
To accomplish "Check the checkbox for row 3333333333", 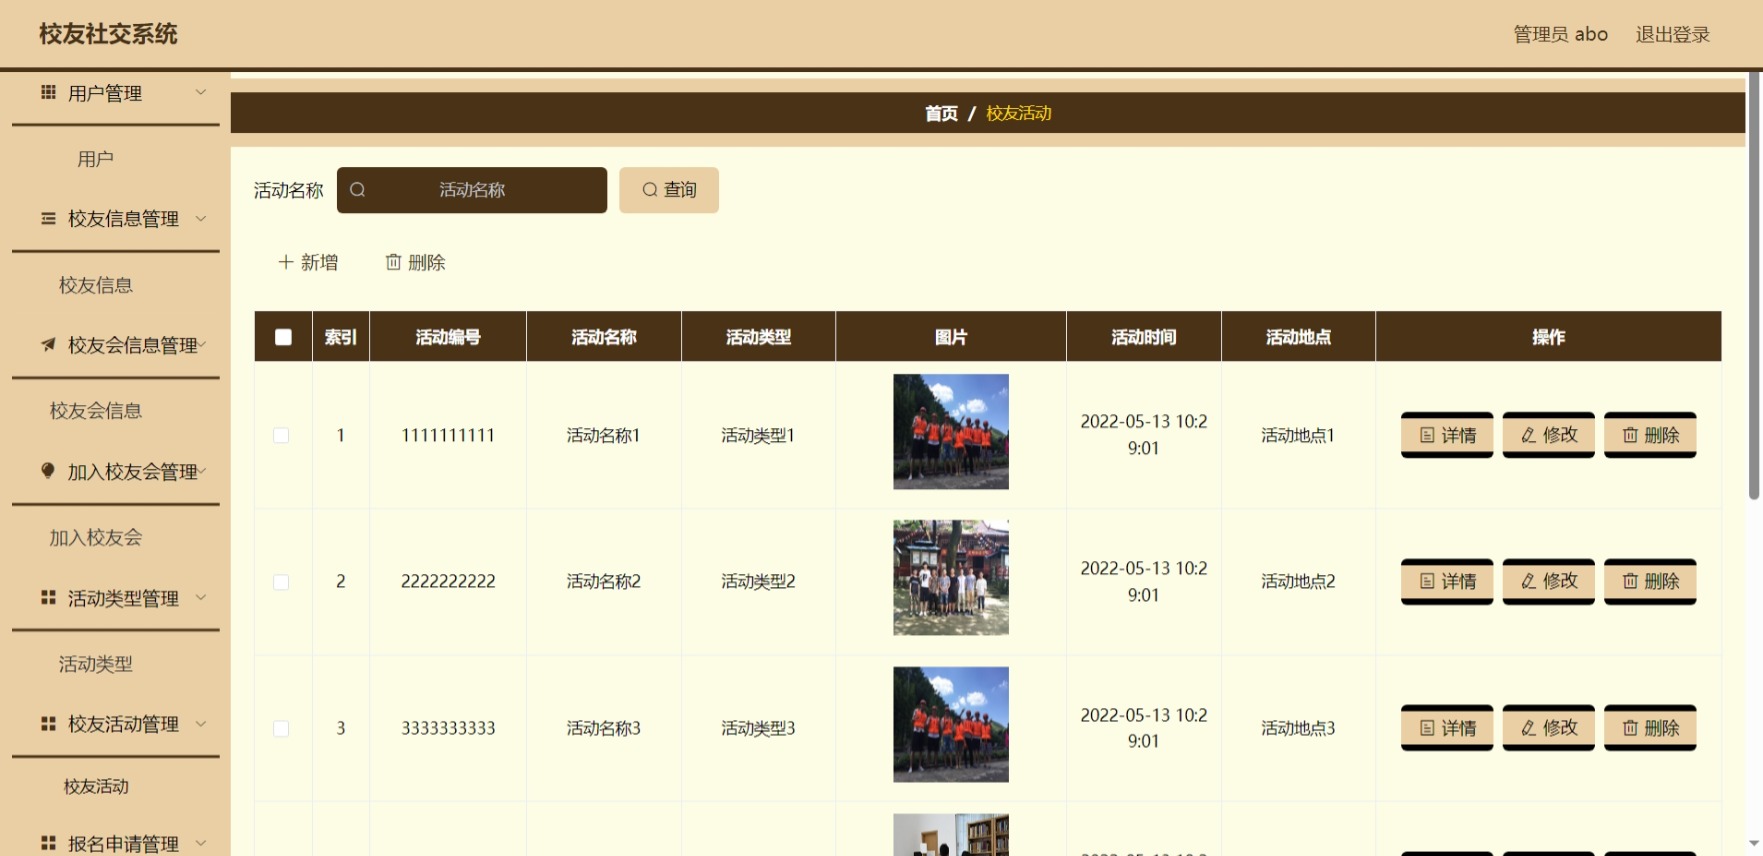I will pos(281,729).
